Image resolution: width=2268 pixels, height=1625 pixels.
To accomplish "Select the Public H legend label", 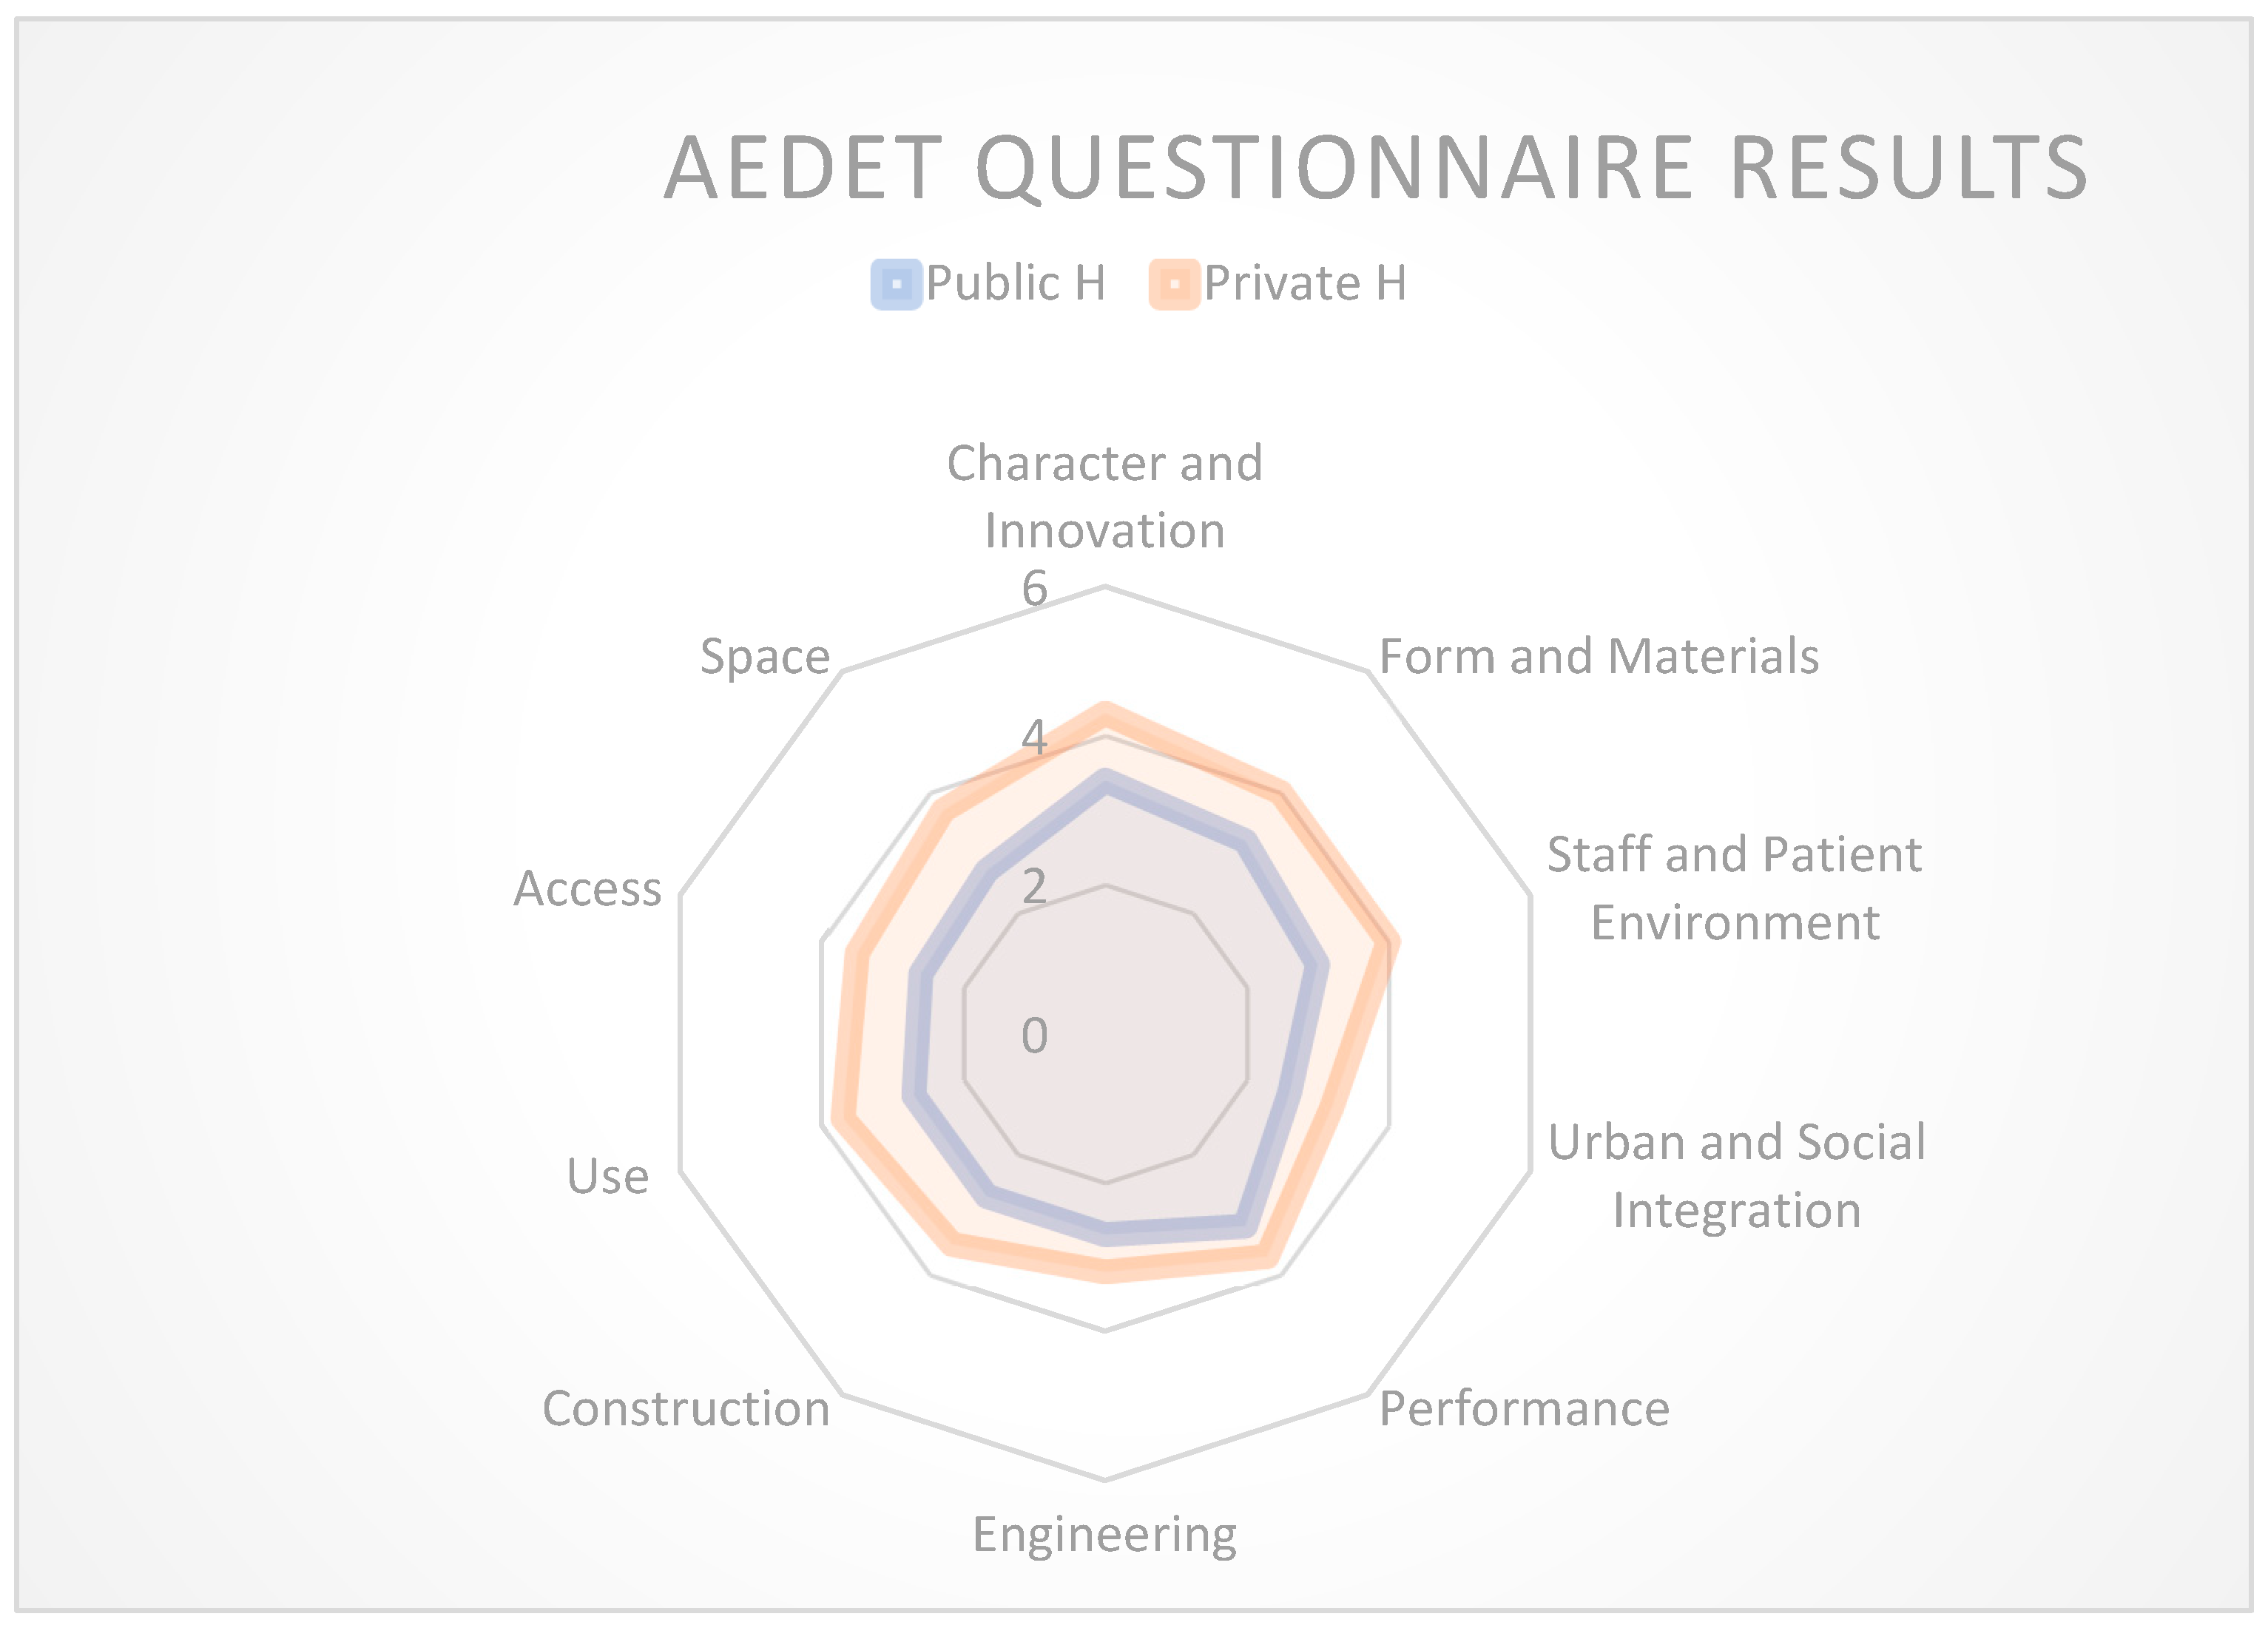I will click(1015, 283).
